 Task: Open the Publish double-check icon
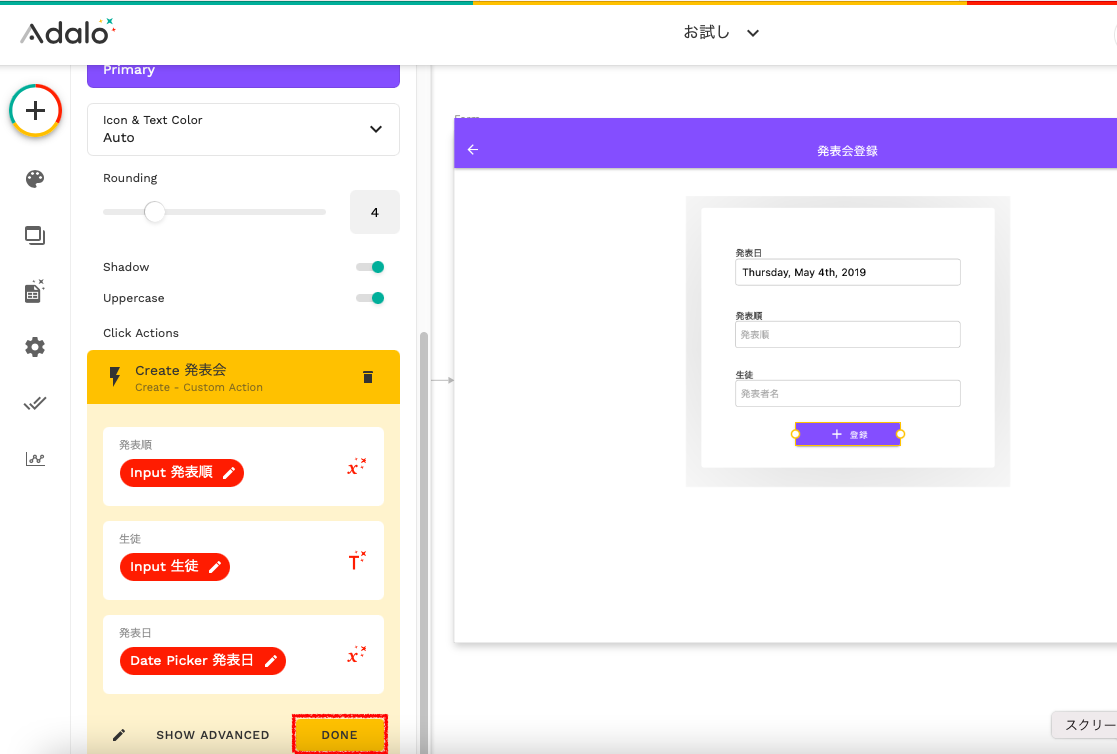click(35, 403)
